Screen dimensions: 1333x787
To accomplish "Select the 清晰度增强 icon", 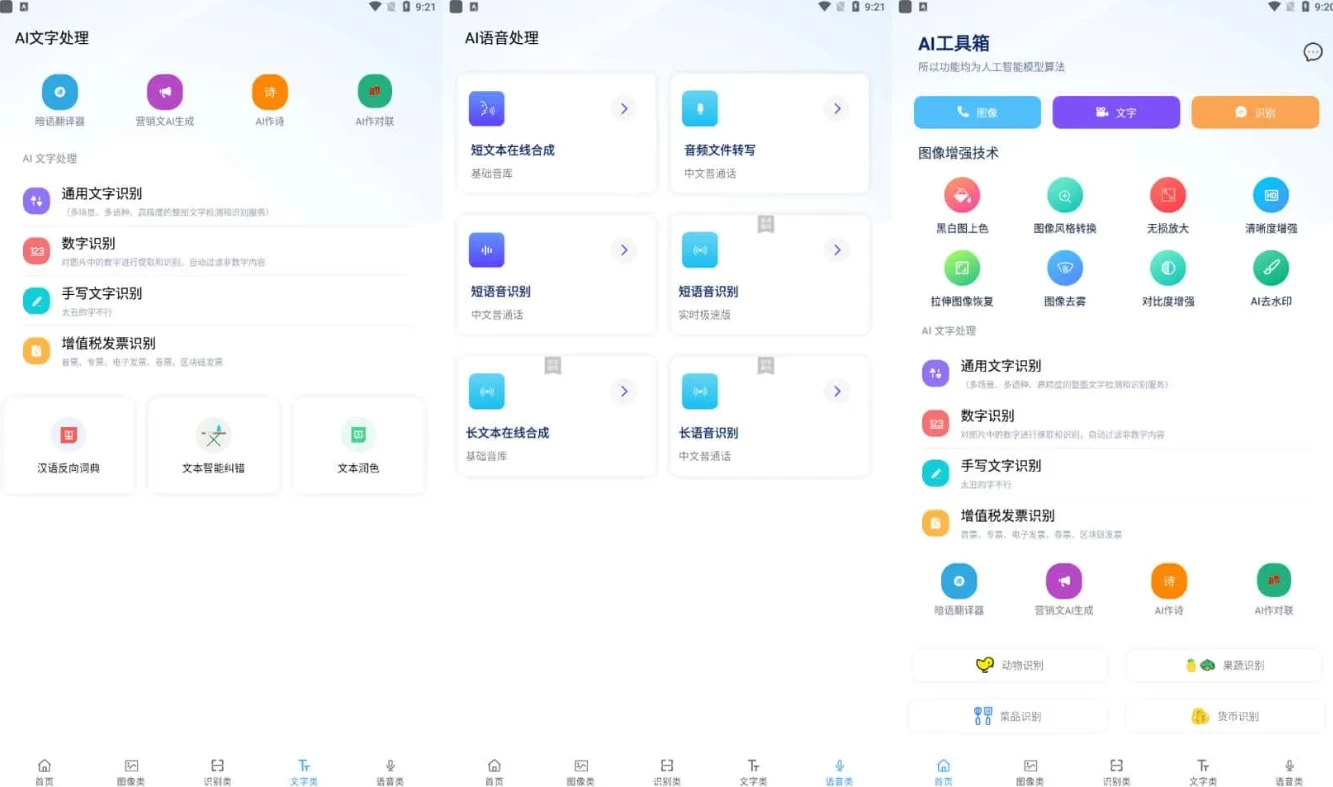I will (x=1270, y=196).
